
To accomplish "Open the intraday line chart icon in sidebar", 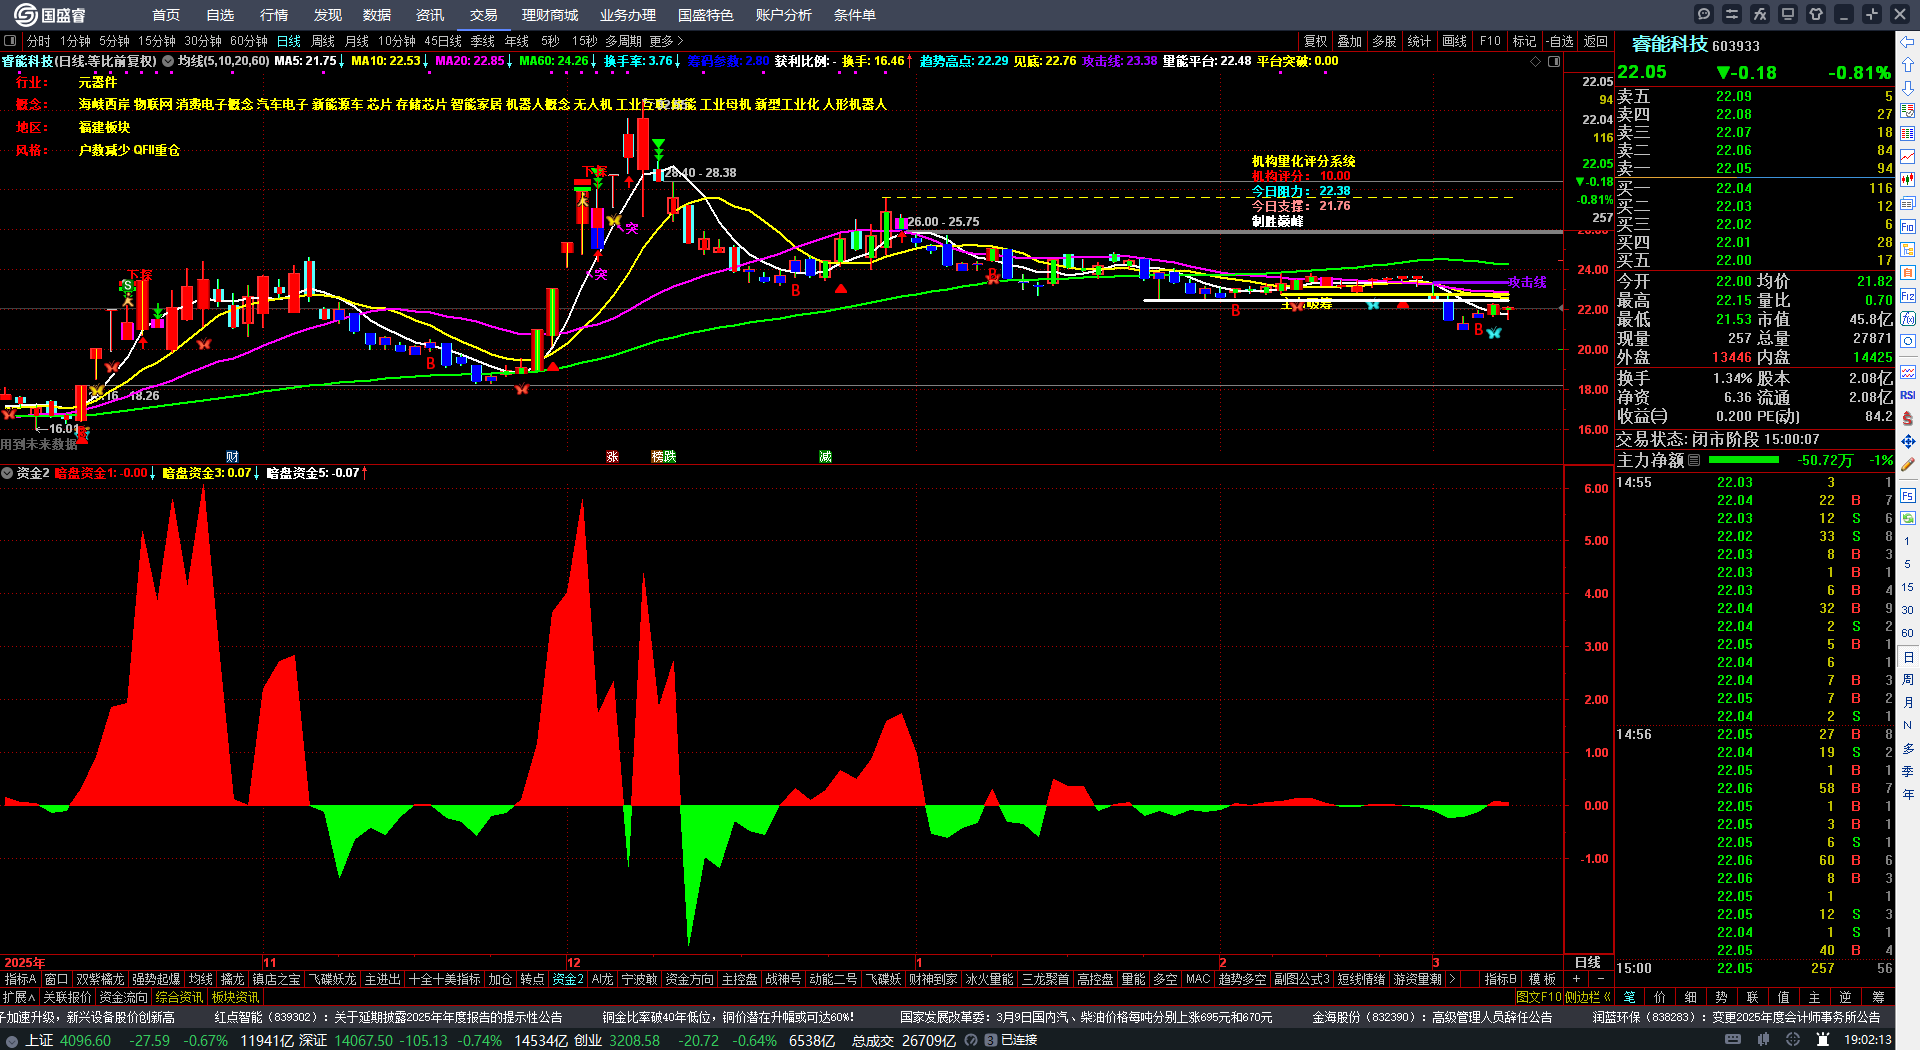I will click(x=1908, y=156).
